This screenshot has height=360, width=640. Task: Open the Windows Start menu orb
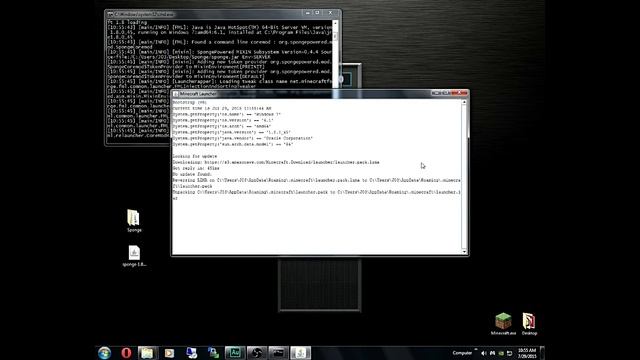(104, 353)
